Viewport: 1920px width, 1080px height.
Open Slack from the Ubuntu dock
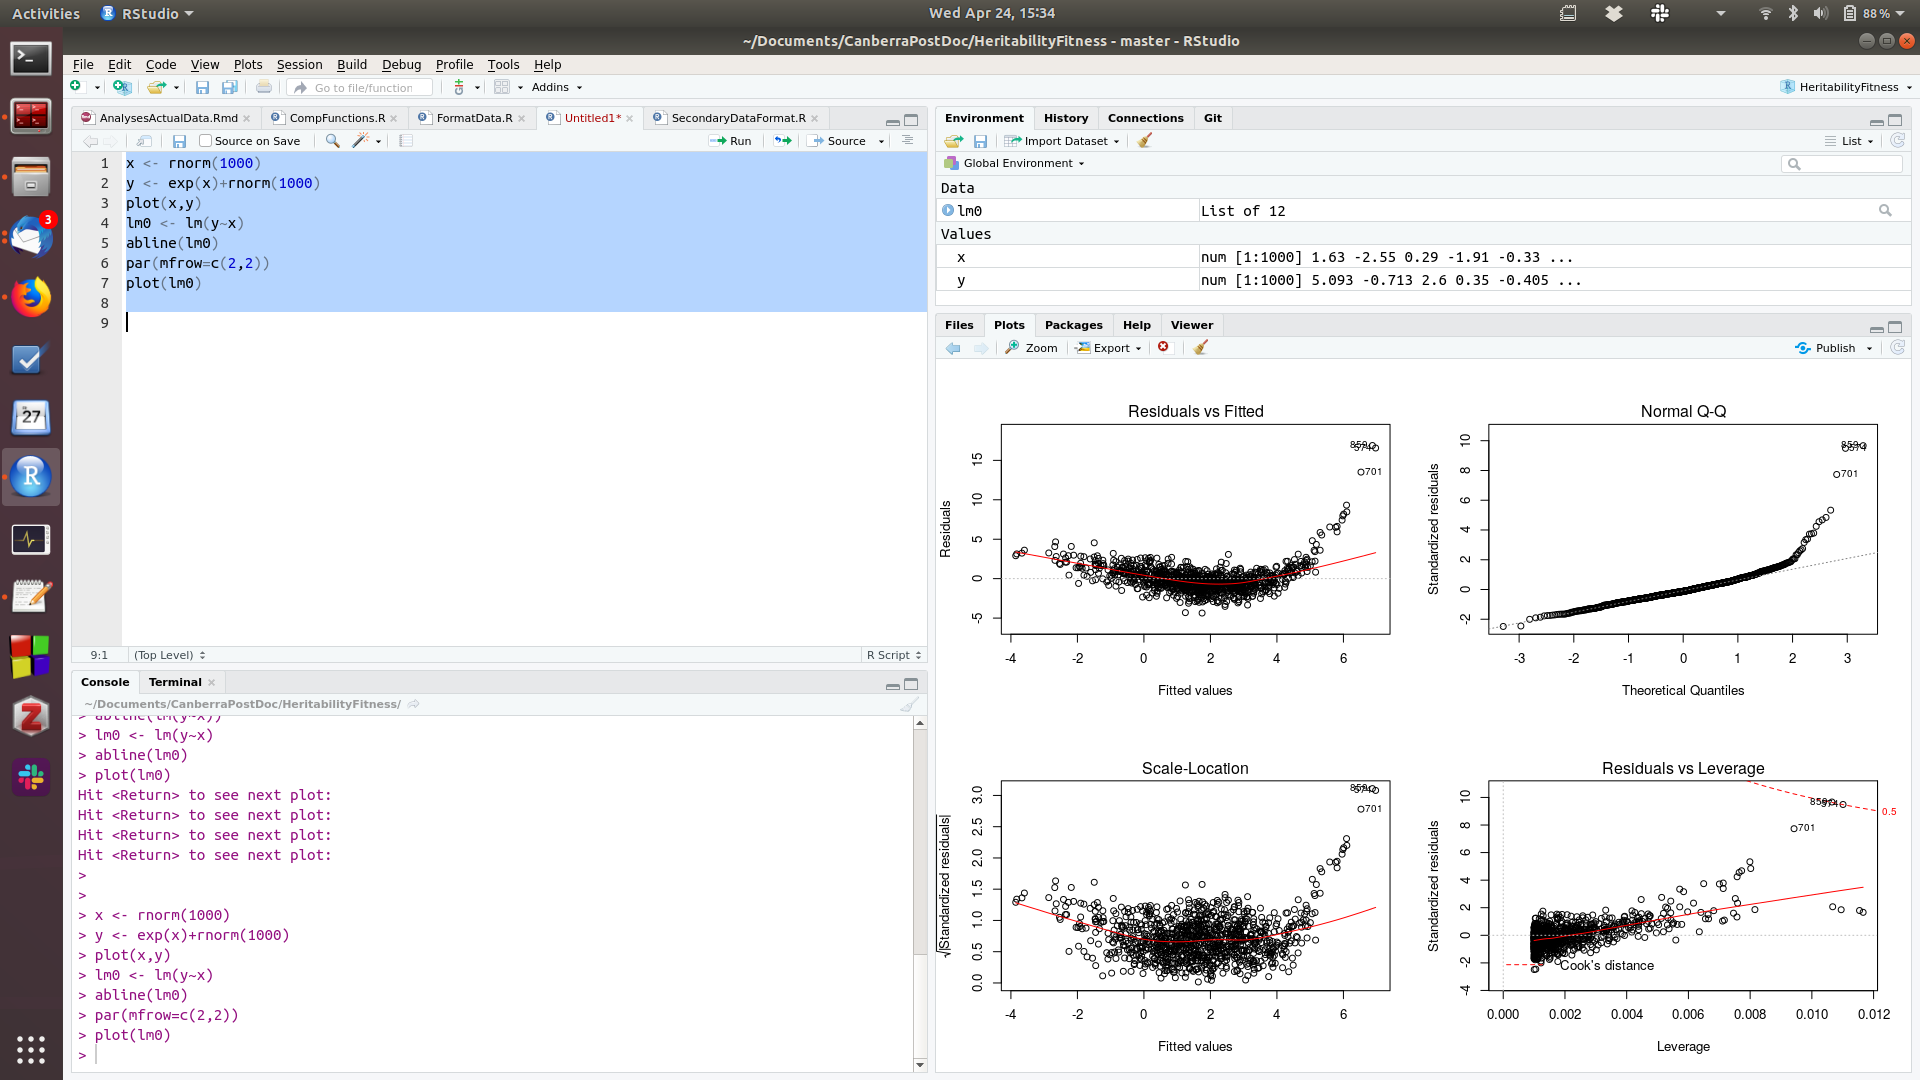(30, 776)
